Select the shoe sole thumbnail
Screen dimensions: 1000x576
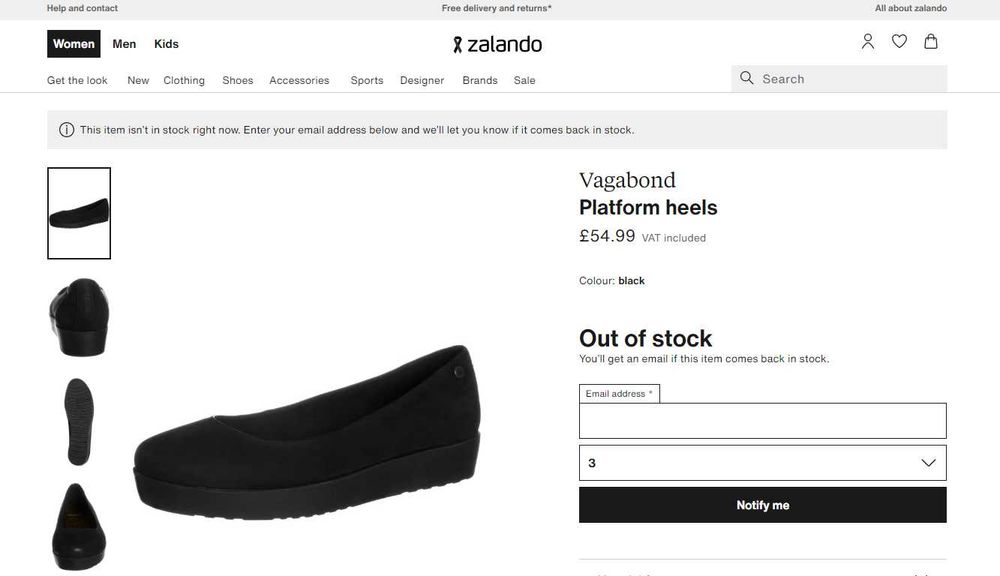point(79,421)
